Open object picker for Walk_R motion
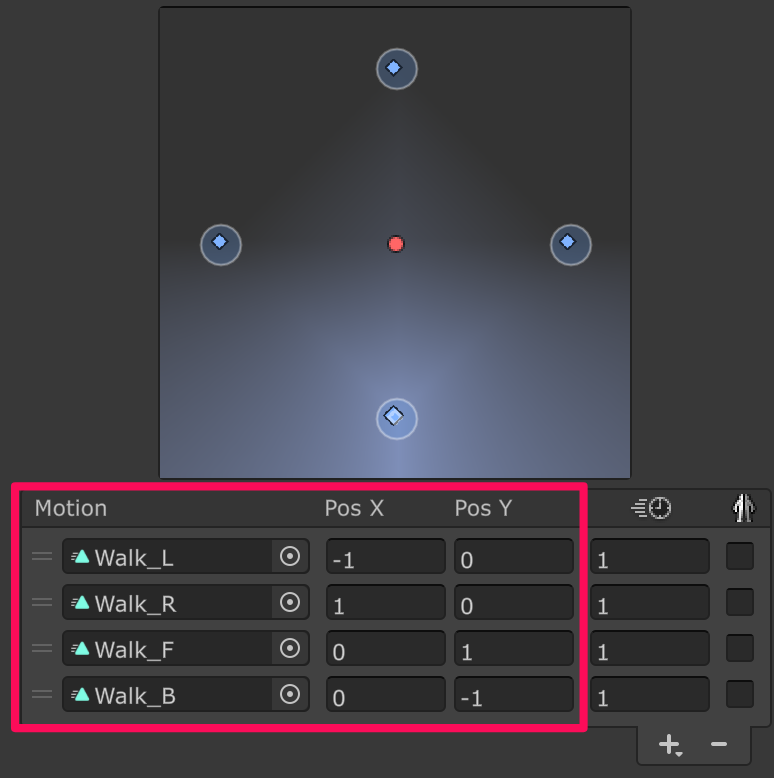This screenshot has width=774, height=778. pos(290,603)
